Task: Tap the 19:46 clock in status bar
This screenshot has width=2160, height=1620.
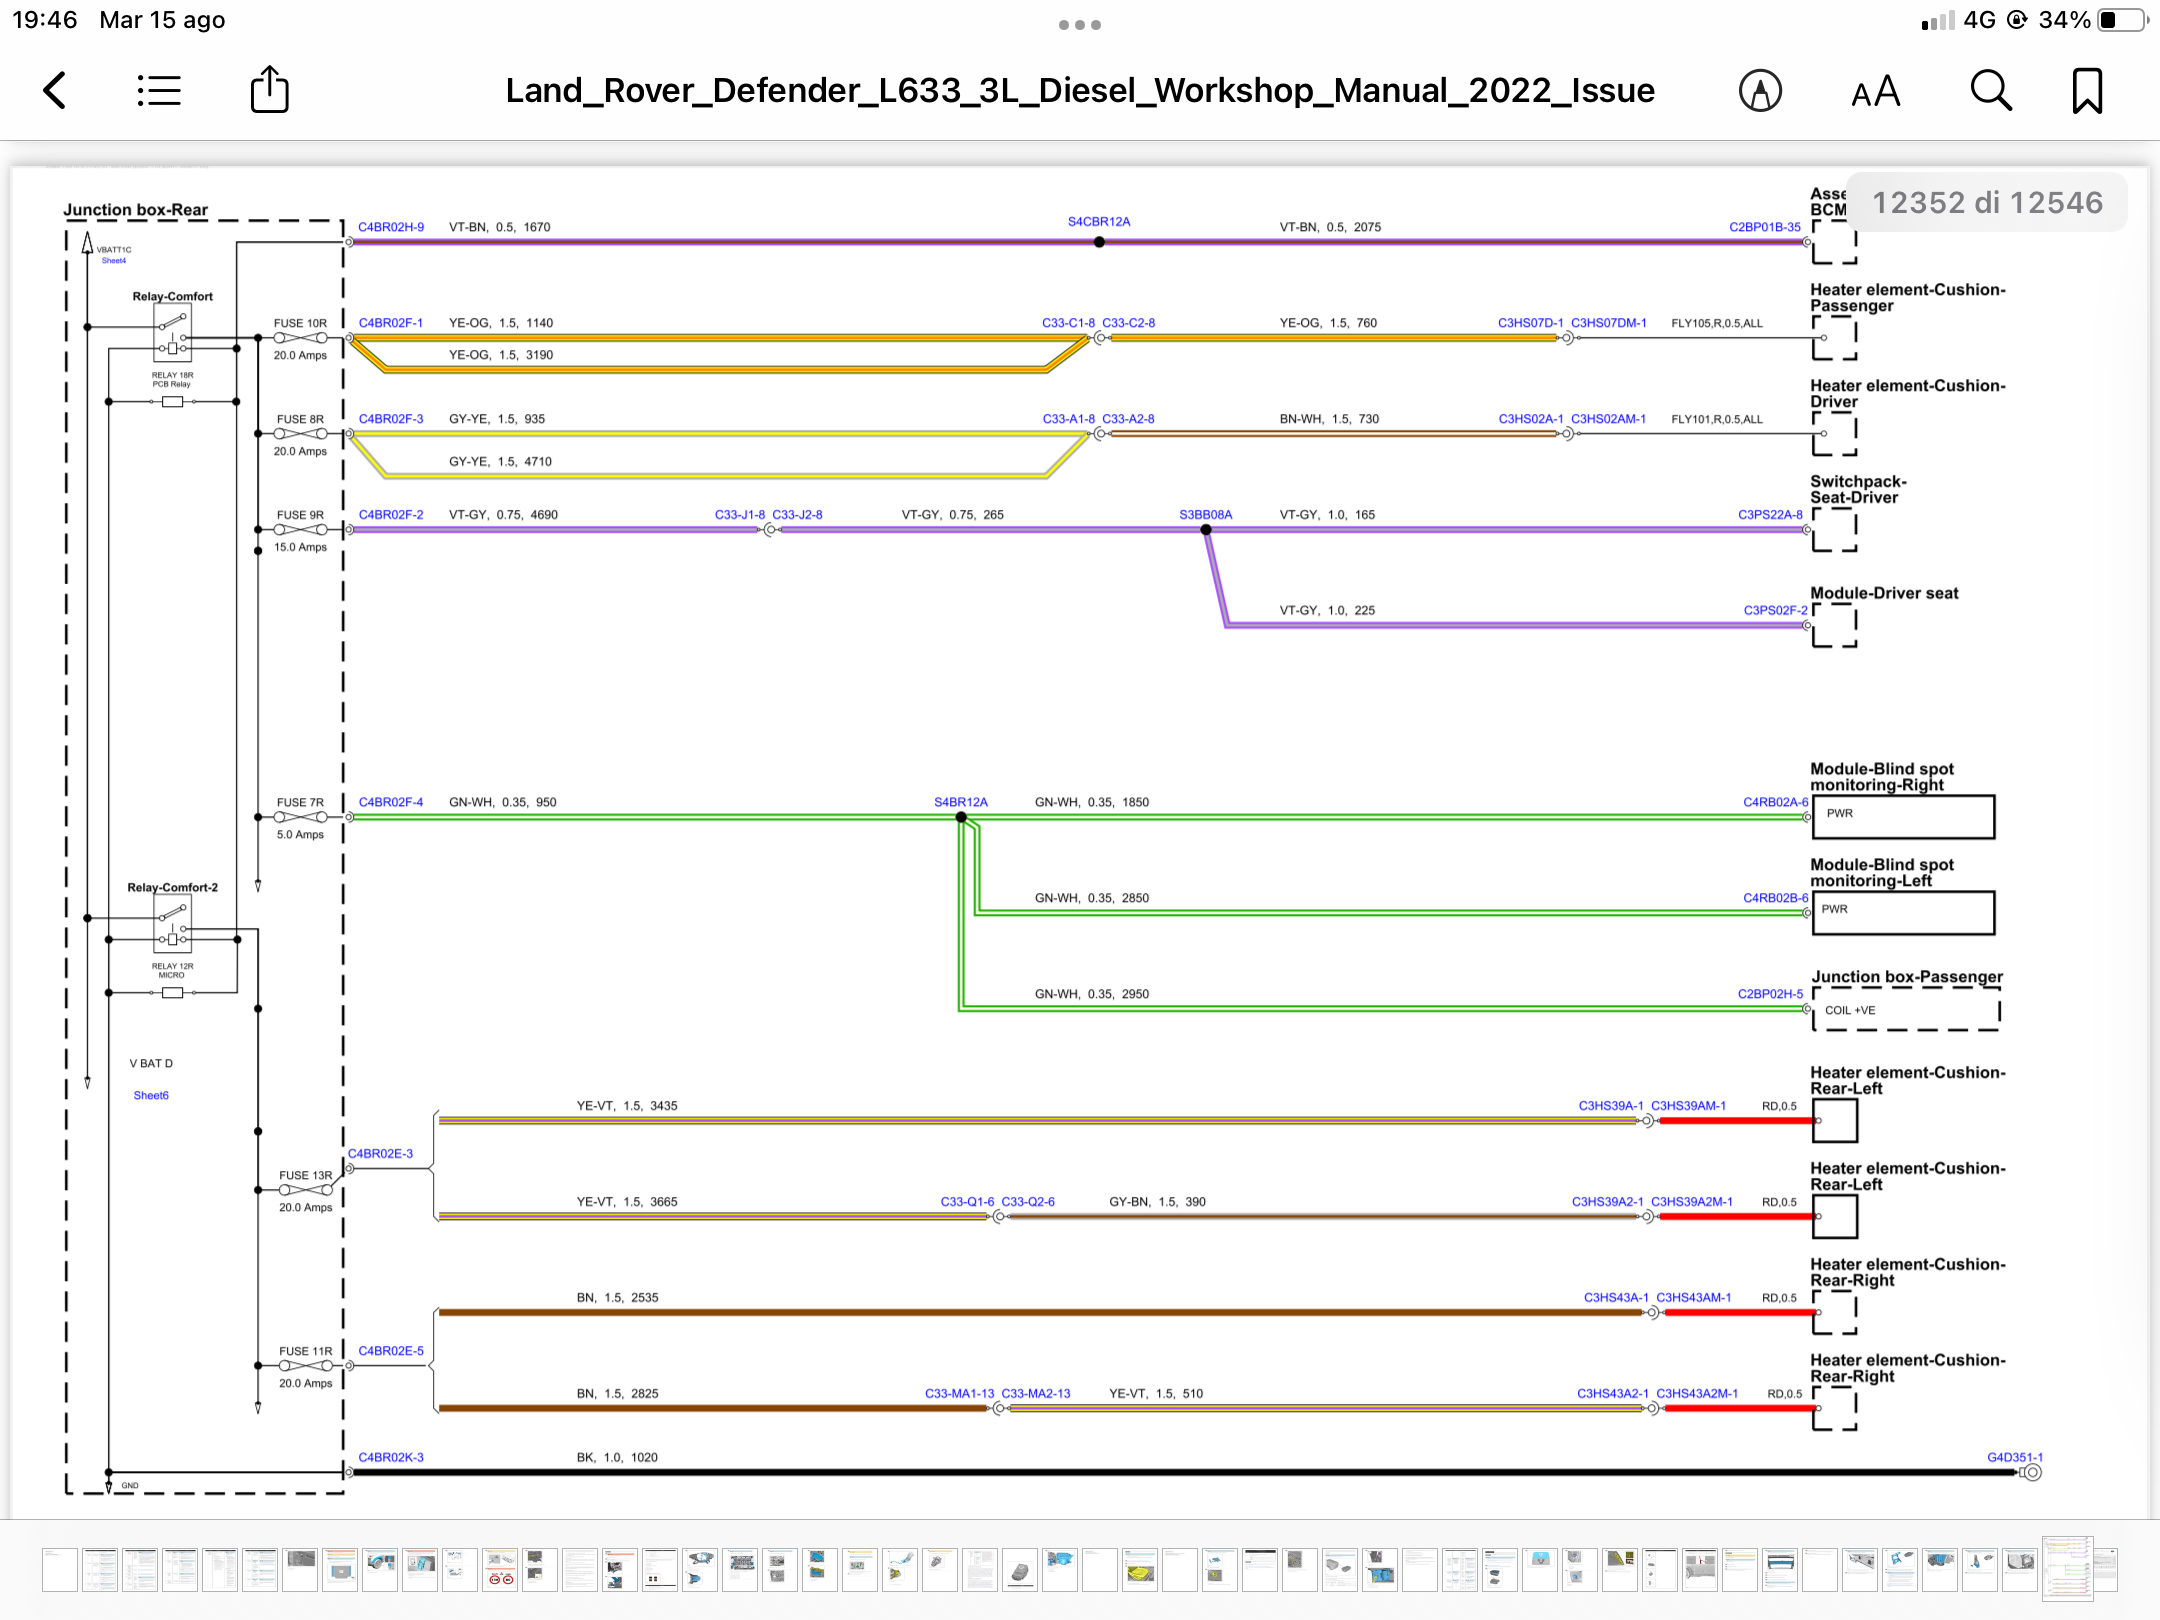Action: (45, 20)
